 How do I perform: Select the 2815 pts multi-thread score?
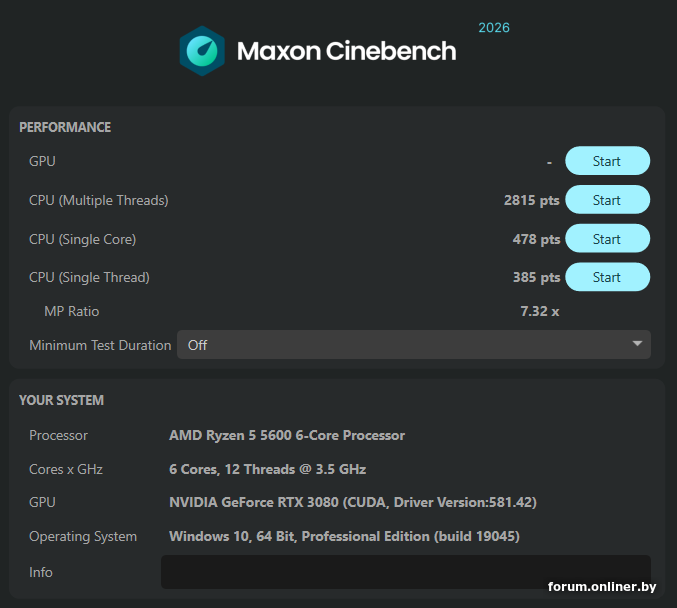click(x=531, y=200)
